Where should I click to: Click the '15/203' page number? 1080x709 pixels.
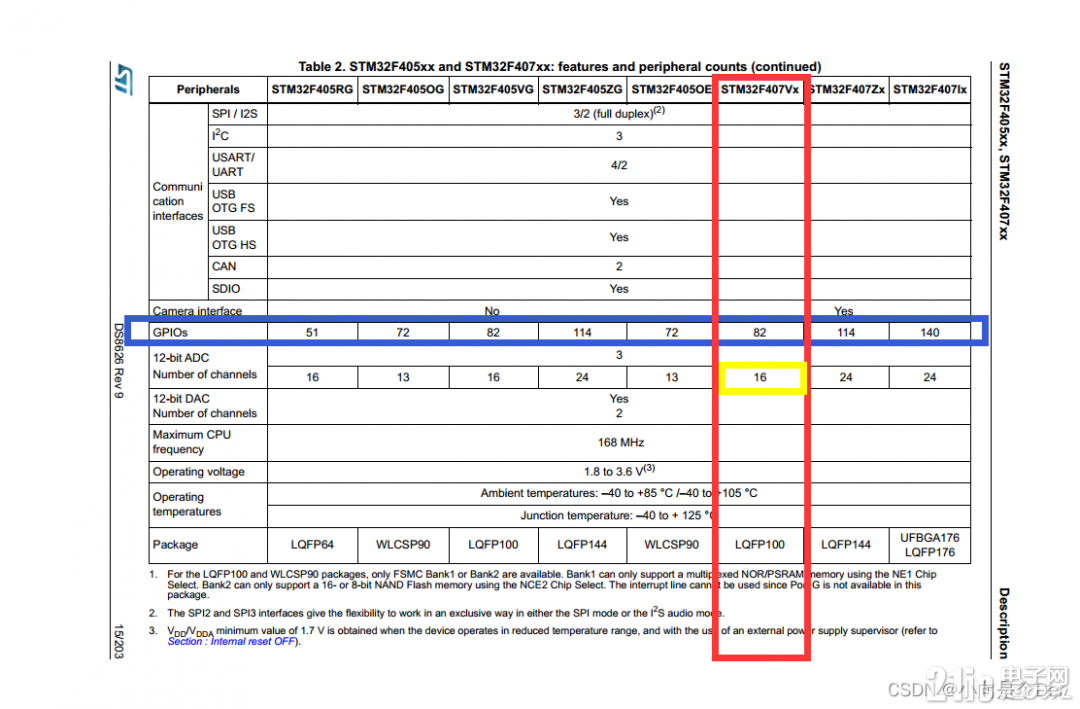[118, 642]
